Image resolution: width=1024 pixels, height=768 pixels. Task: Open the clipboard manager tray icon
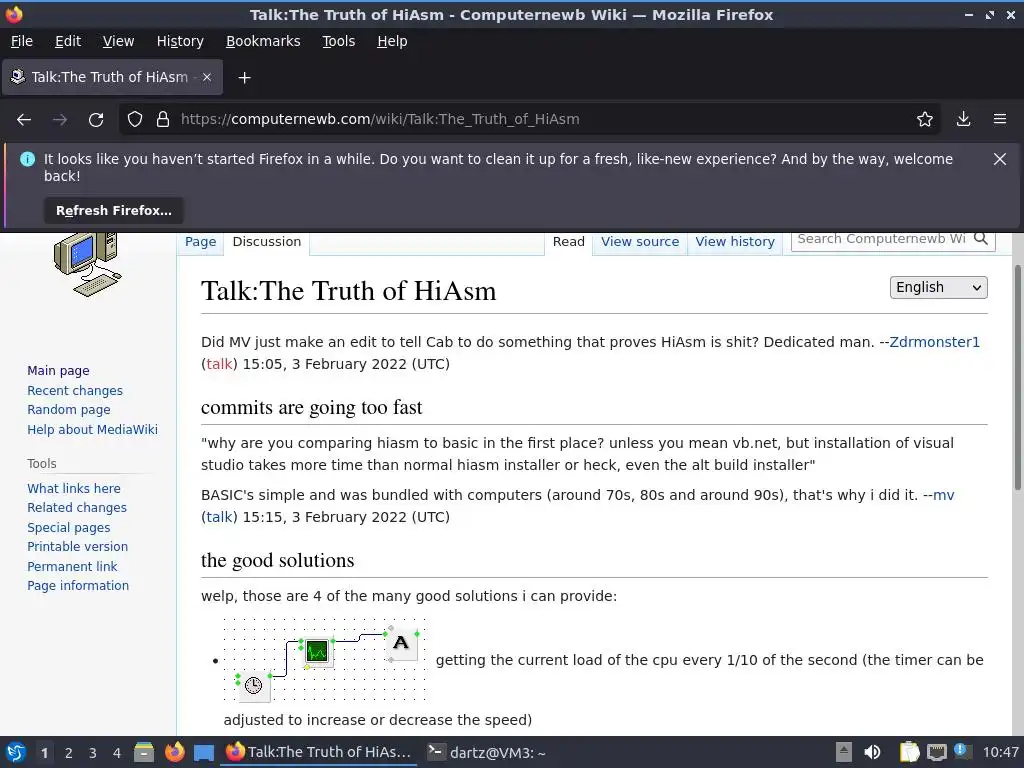click(x=909, y=752)
